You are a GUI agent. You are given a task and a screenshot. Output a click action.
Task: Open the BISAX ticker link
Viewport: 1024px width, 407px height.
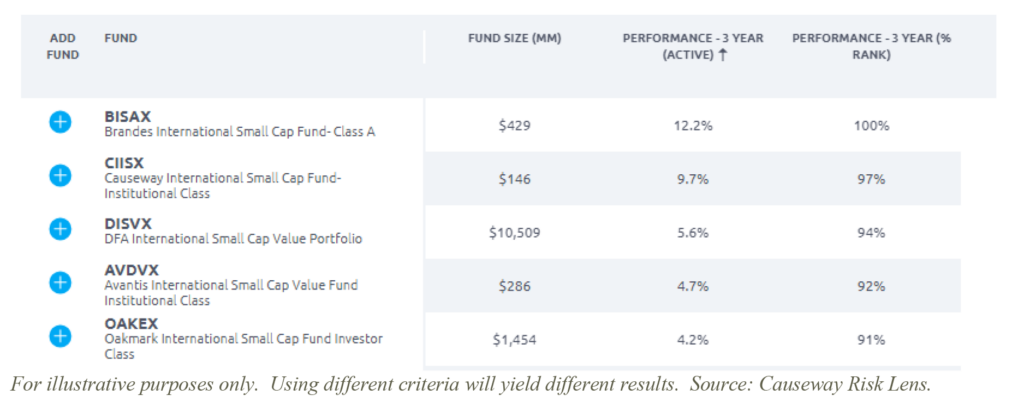pos(127,117)
